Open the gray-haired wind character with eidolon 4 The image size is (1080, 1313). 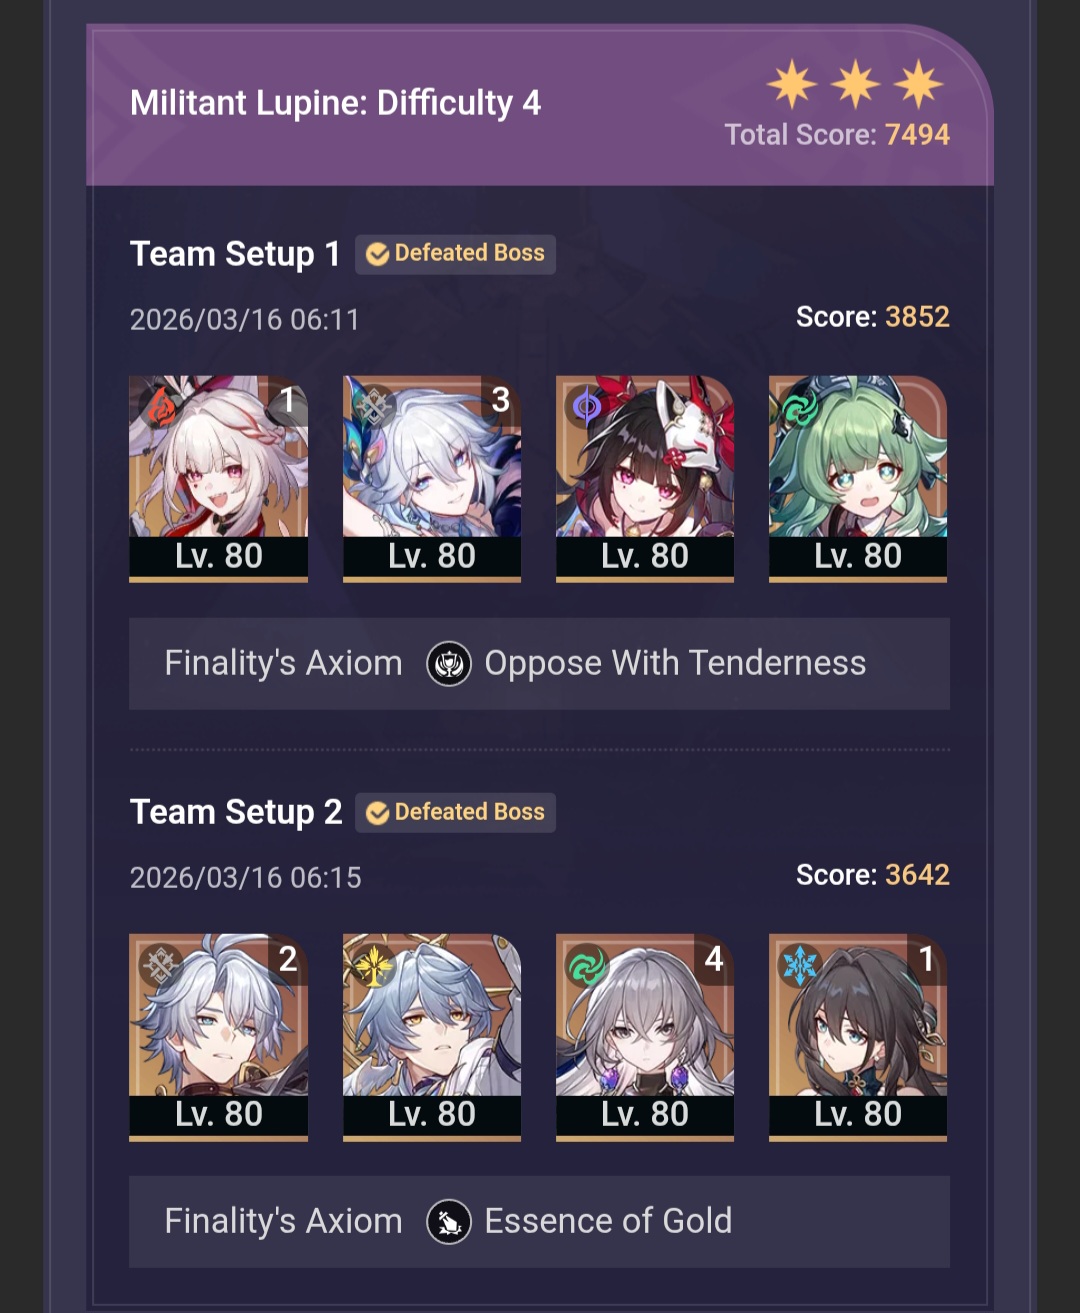(x=645, y=1036)
